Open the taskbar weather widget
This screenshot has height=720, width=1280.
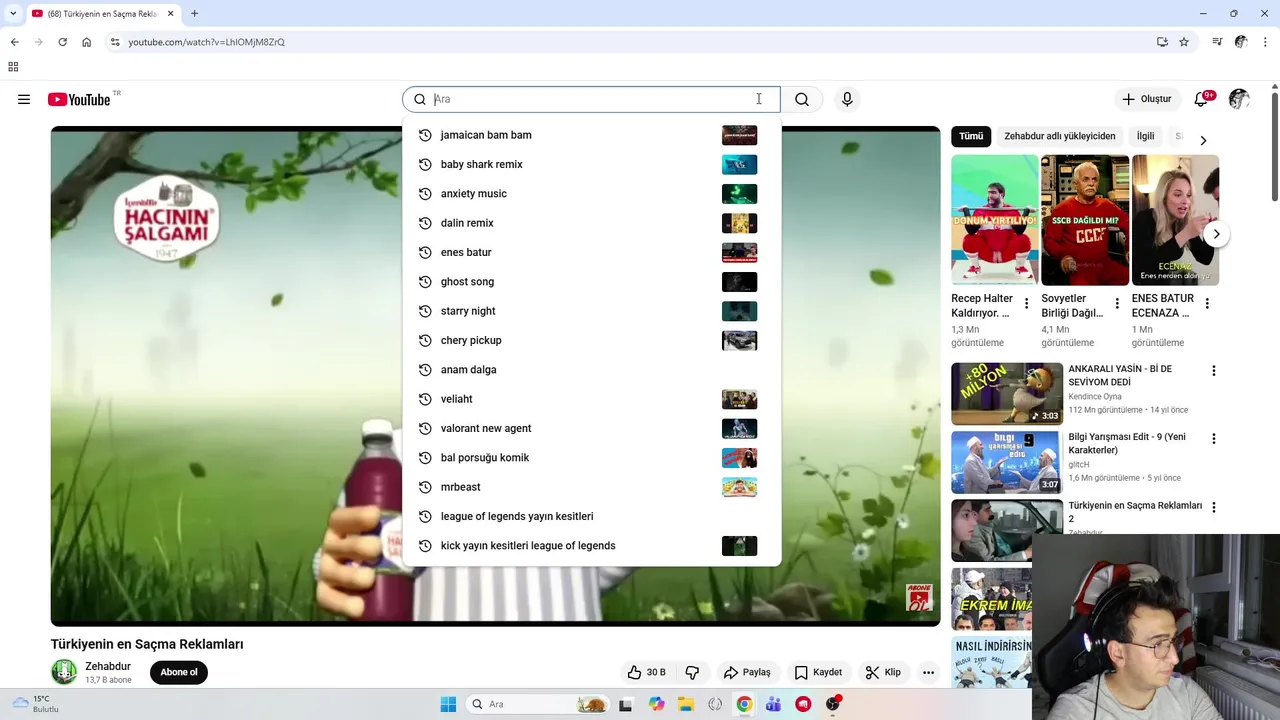35,704
